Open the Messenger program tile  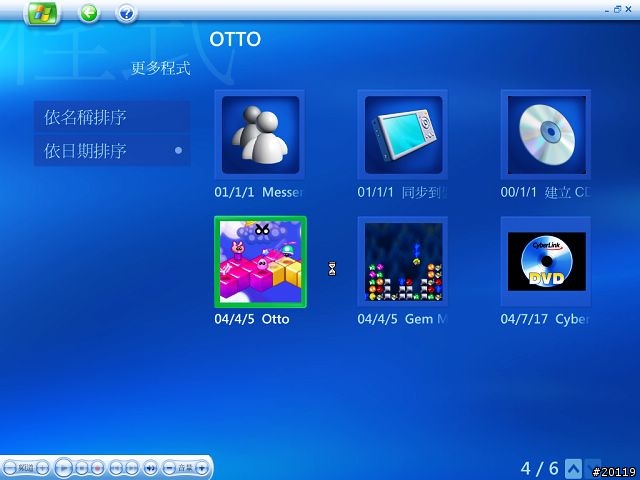coord(260,135)
